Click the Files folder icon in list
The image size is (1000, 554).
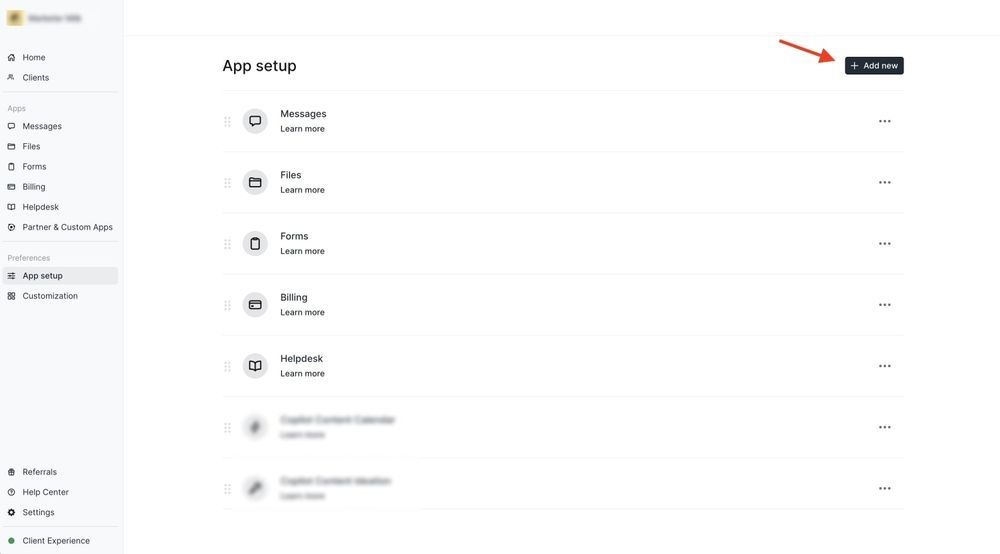click(x=255, y=182)
